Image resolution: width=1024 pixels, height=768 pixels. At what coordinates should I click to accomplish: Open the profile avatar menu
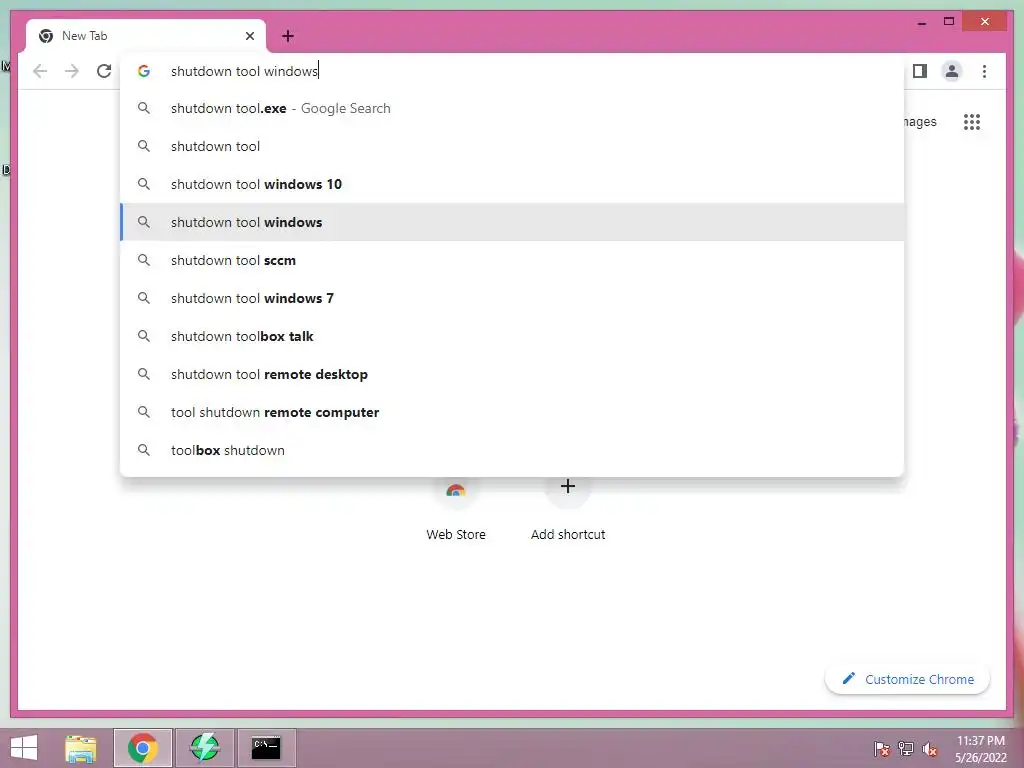(952, 71)
